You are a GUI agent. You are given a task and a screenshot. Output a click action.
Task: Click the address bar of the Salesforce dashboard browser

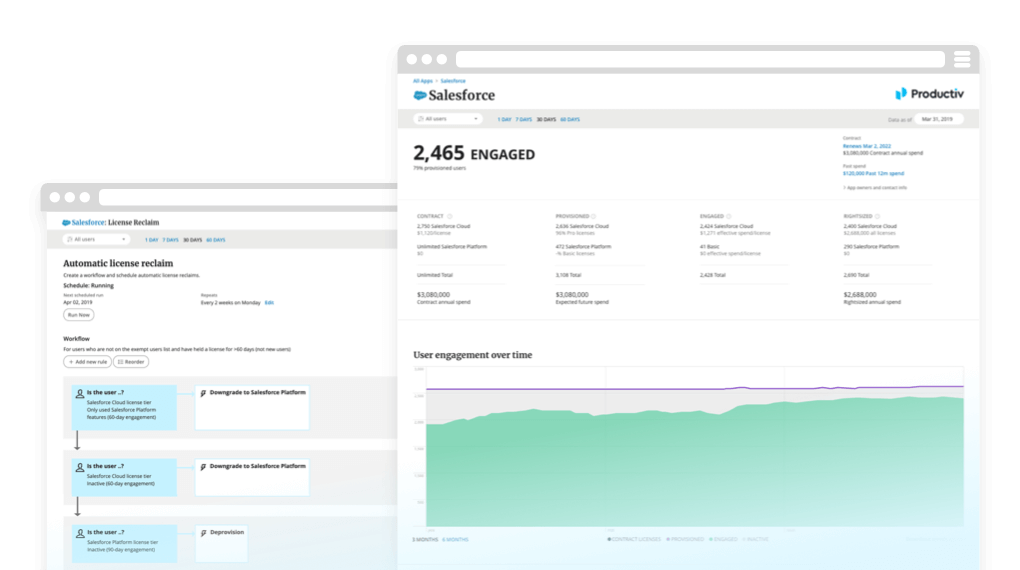(x=700, y=59)
